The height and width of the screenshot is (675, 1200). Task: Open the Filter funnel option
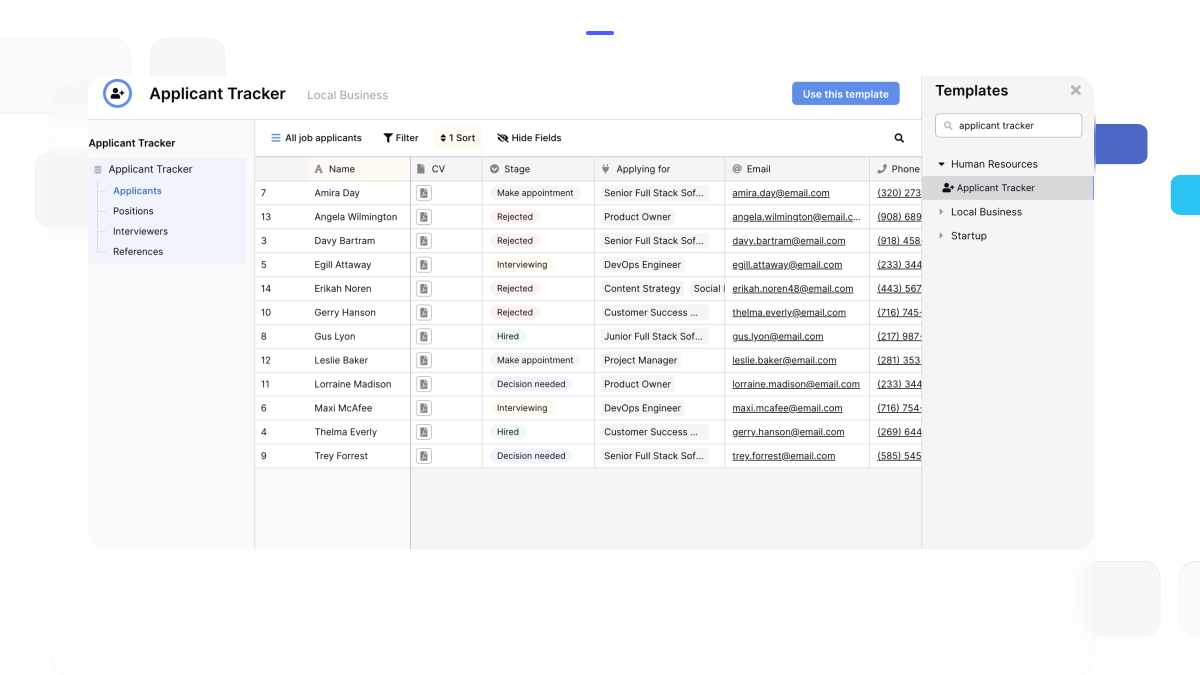(401, 138)
